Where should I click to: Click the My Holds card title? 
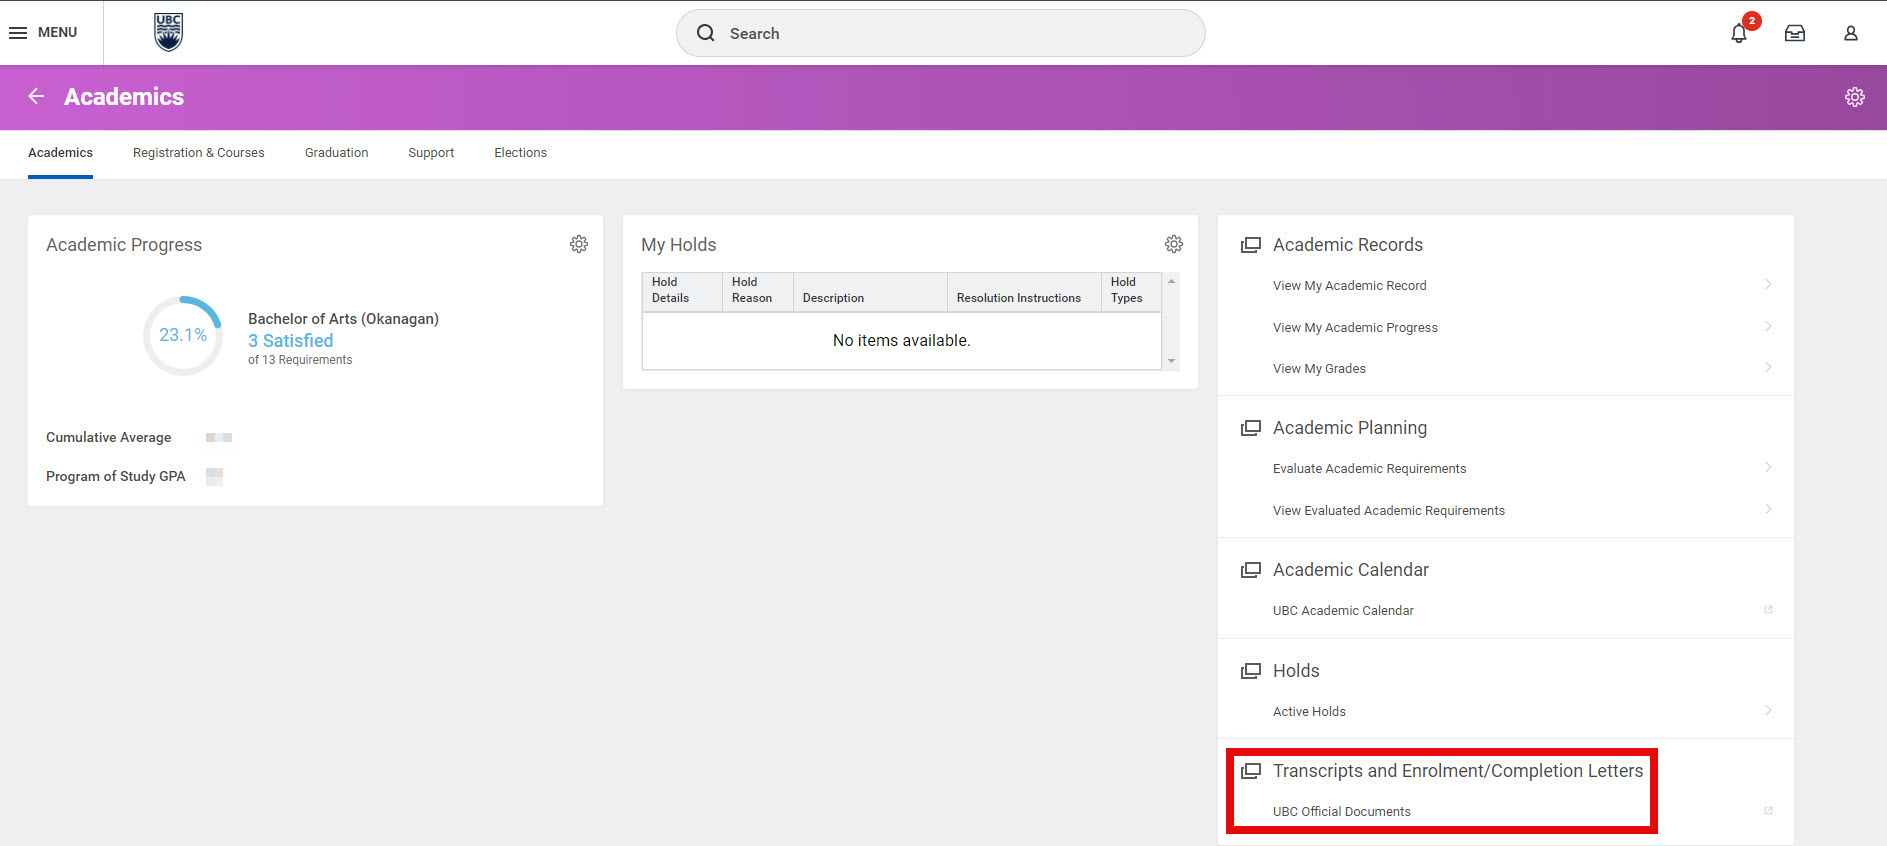coord(679,245)
